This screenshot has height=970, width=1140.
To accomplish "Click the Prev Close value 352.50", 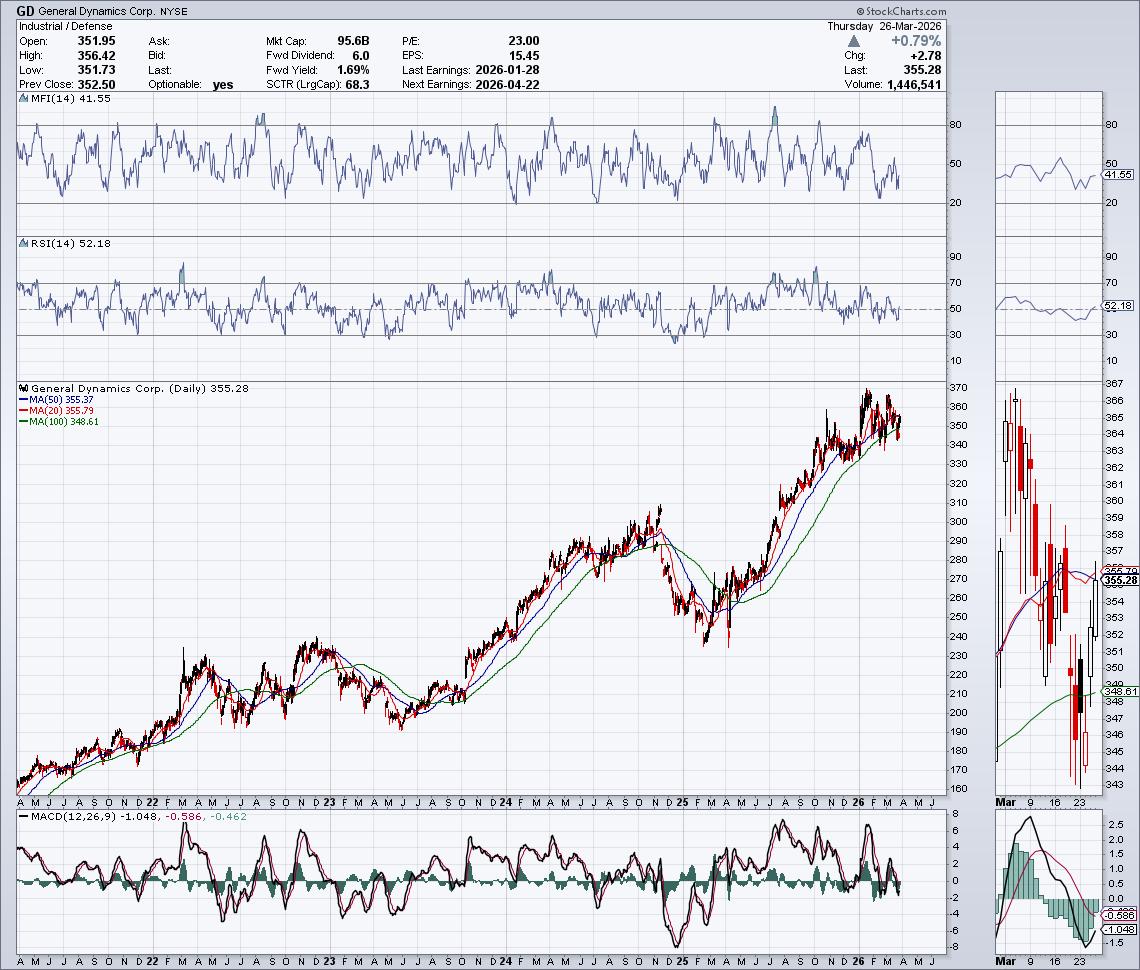I will click(96, 84).
